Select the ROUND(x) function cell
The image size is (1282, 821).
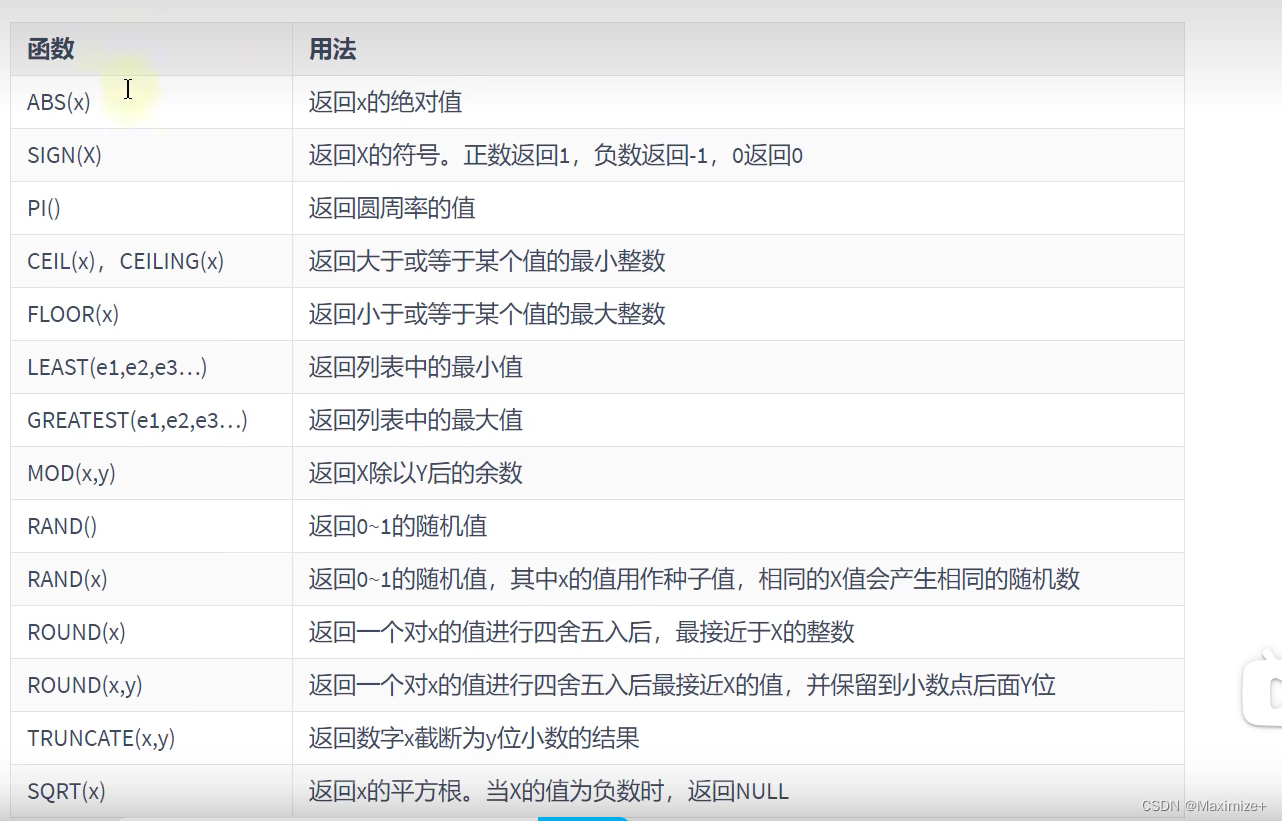pyautogui.click(x=151, y=632)
